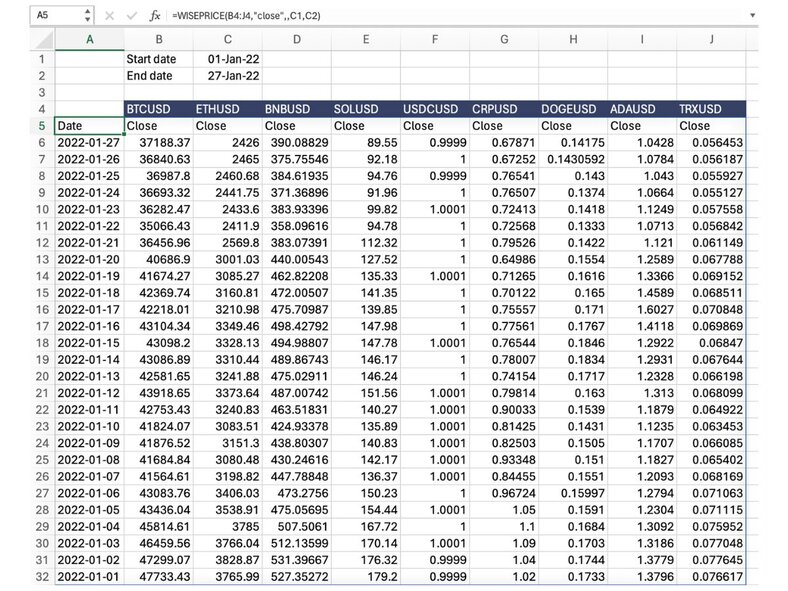This screenshot has height=591, width=788.
Task: Click the Cancel (X) icon in formula bar
Action: tap(109, 16)
